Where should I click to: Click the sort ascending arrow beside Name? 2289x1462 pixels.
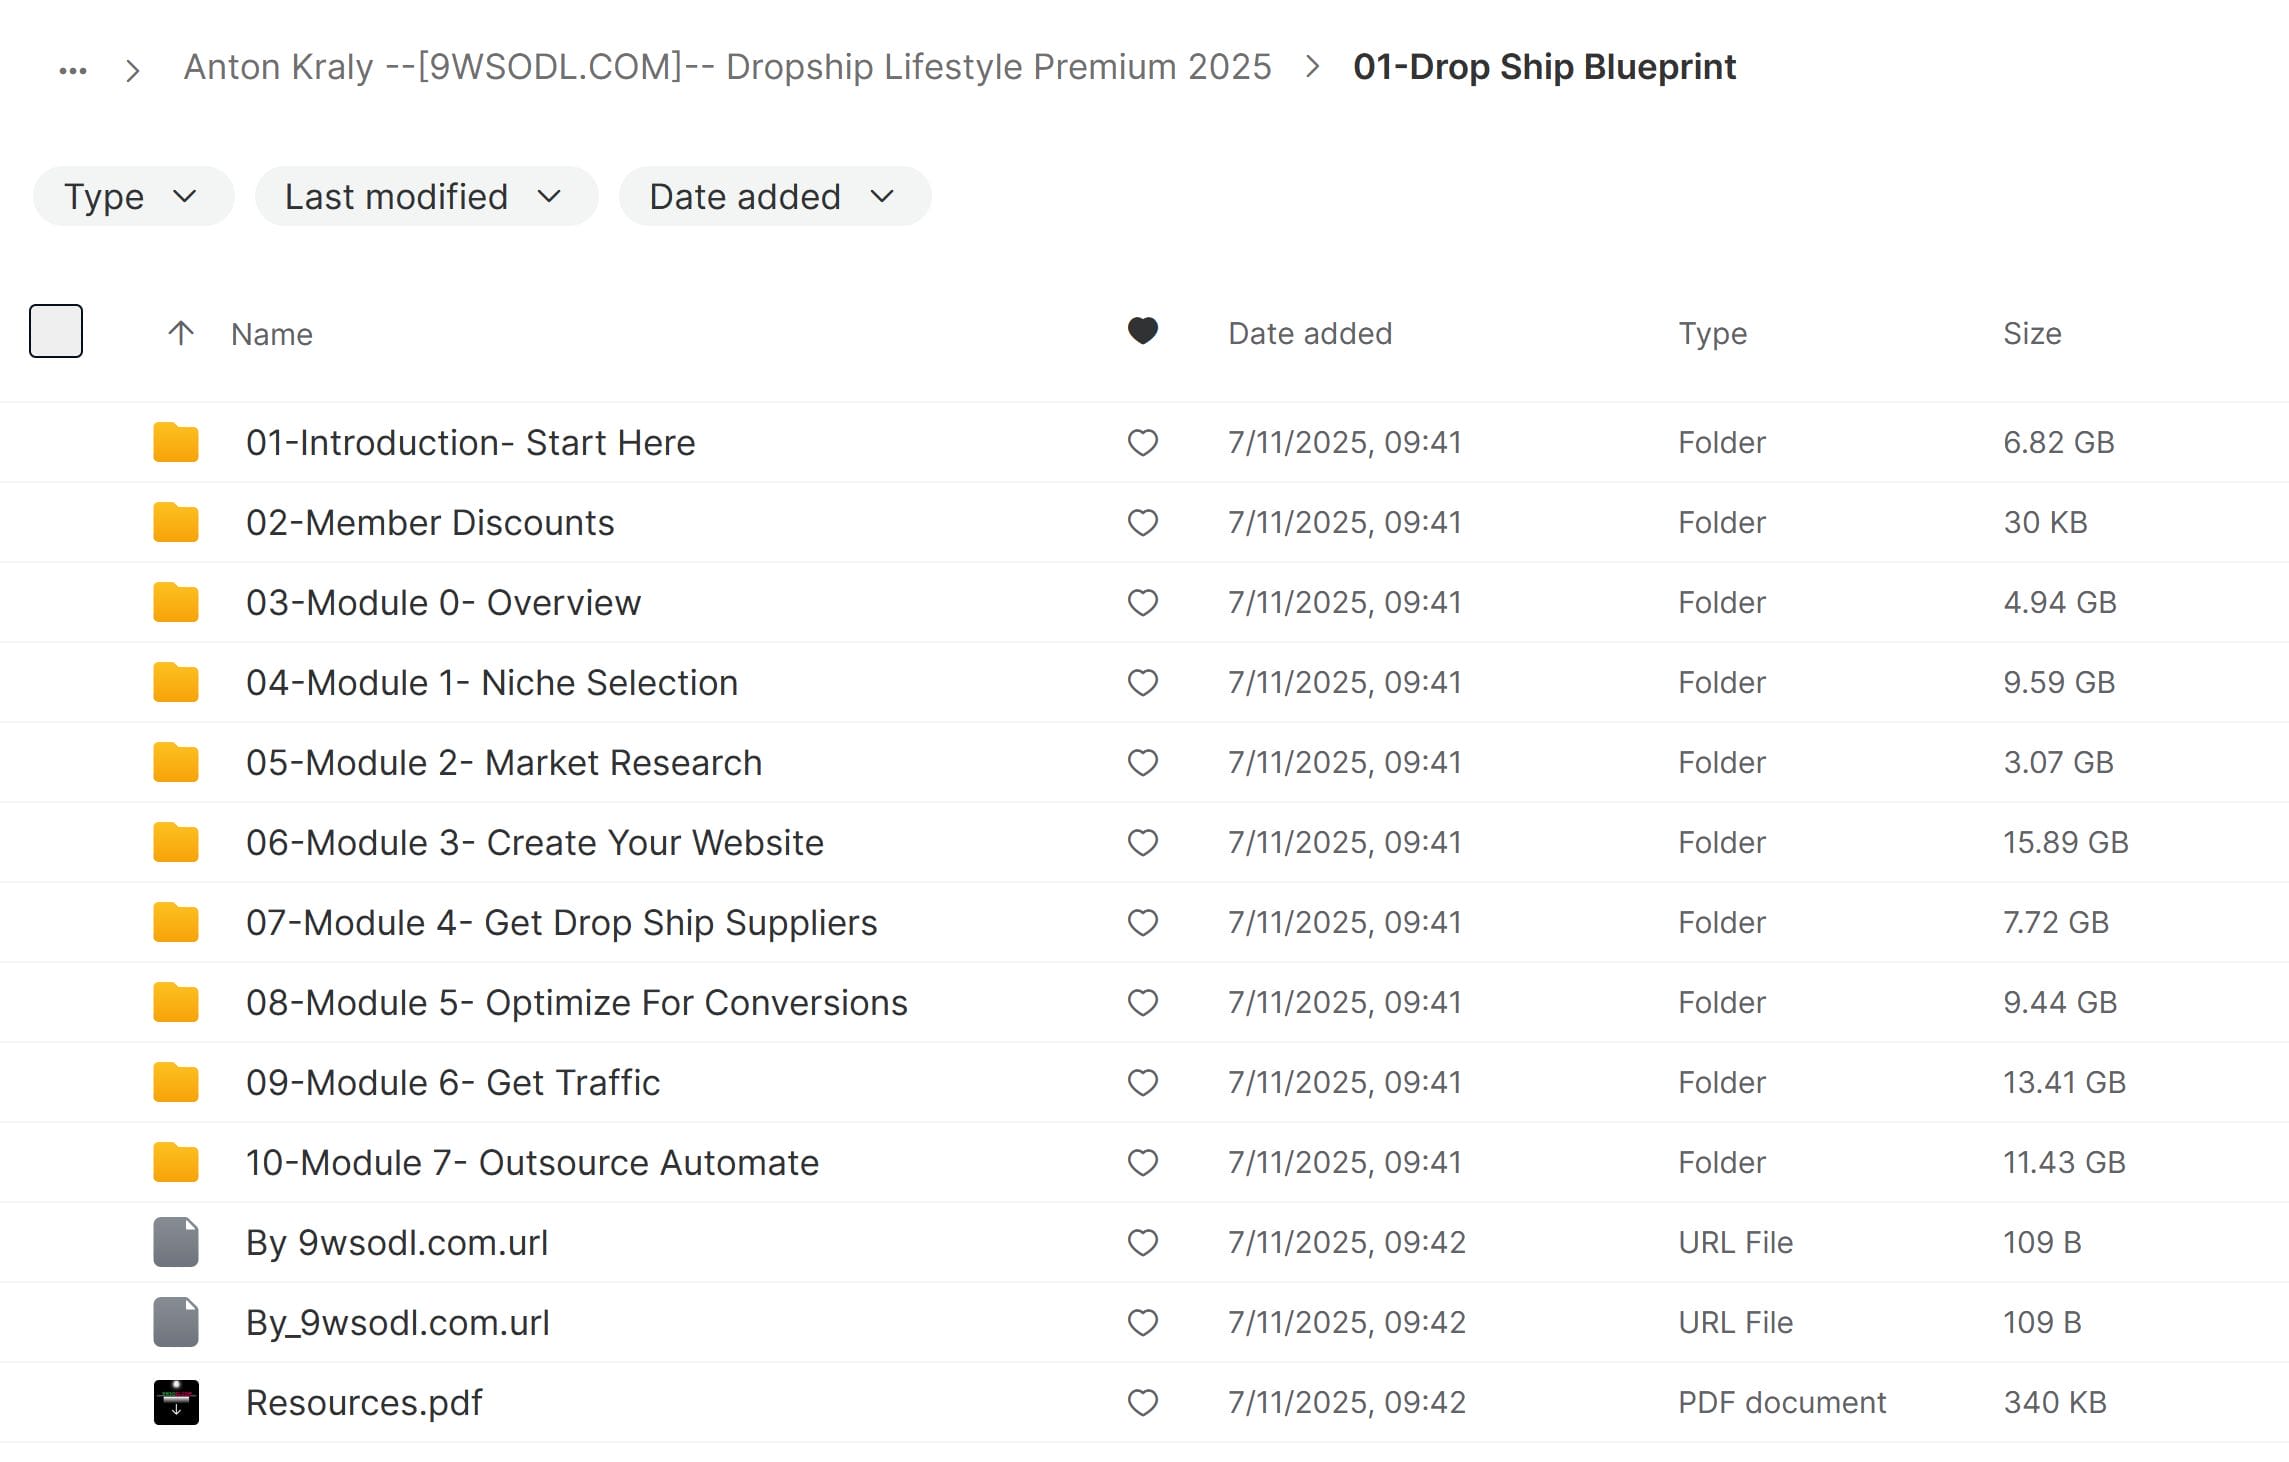click(181, 333)
